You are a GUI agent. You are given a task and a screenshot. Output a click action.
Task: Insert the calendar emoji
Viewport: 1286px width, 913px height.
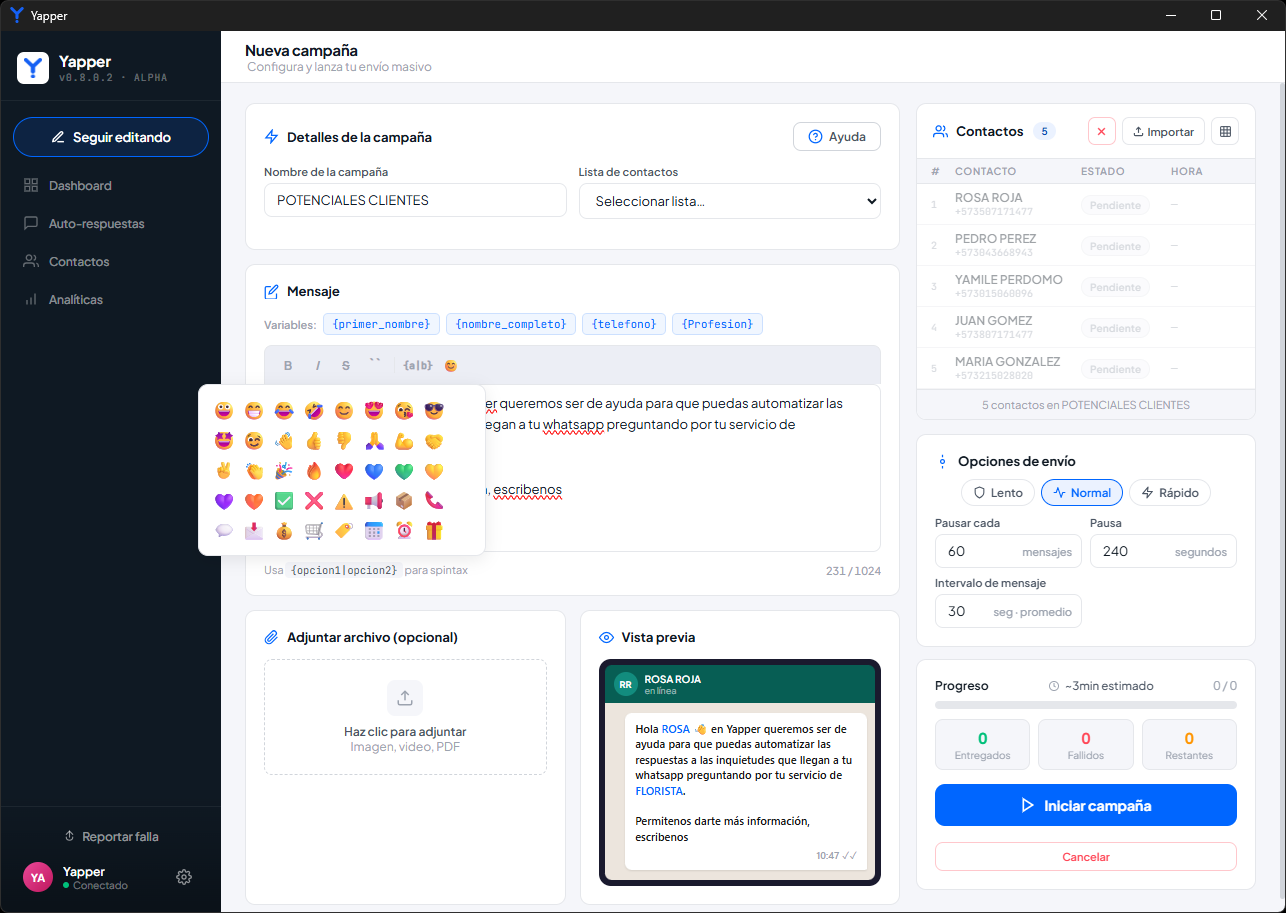374,531
